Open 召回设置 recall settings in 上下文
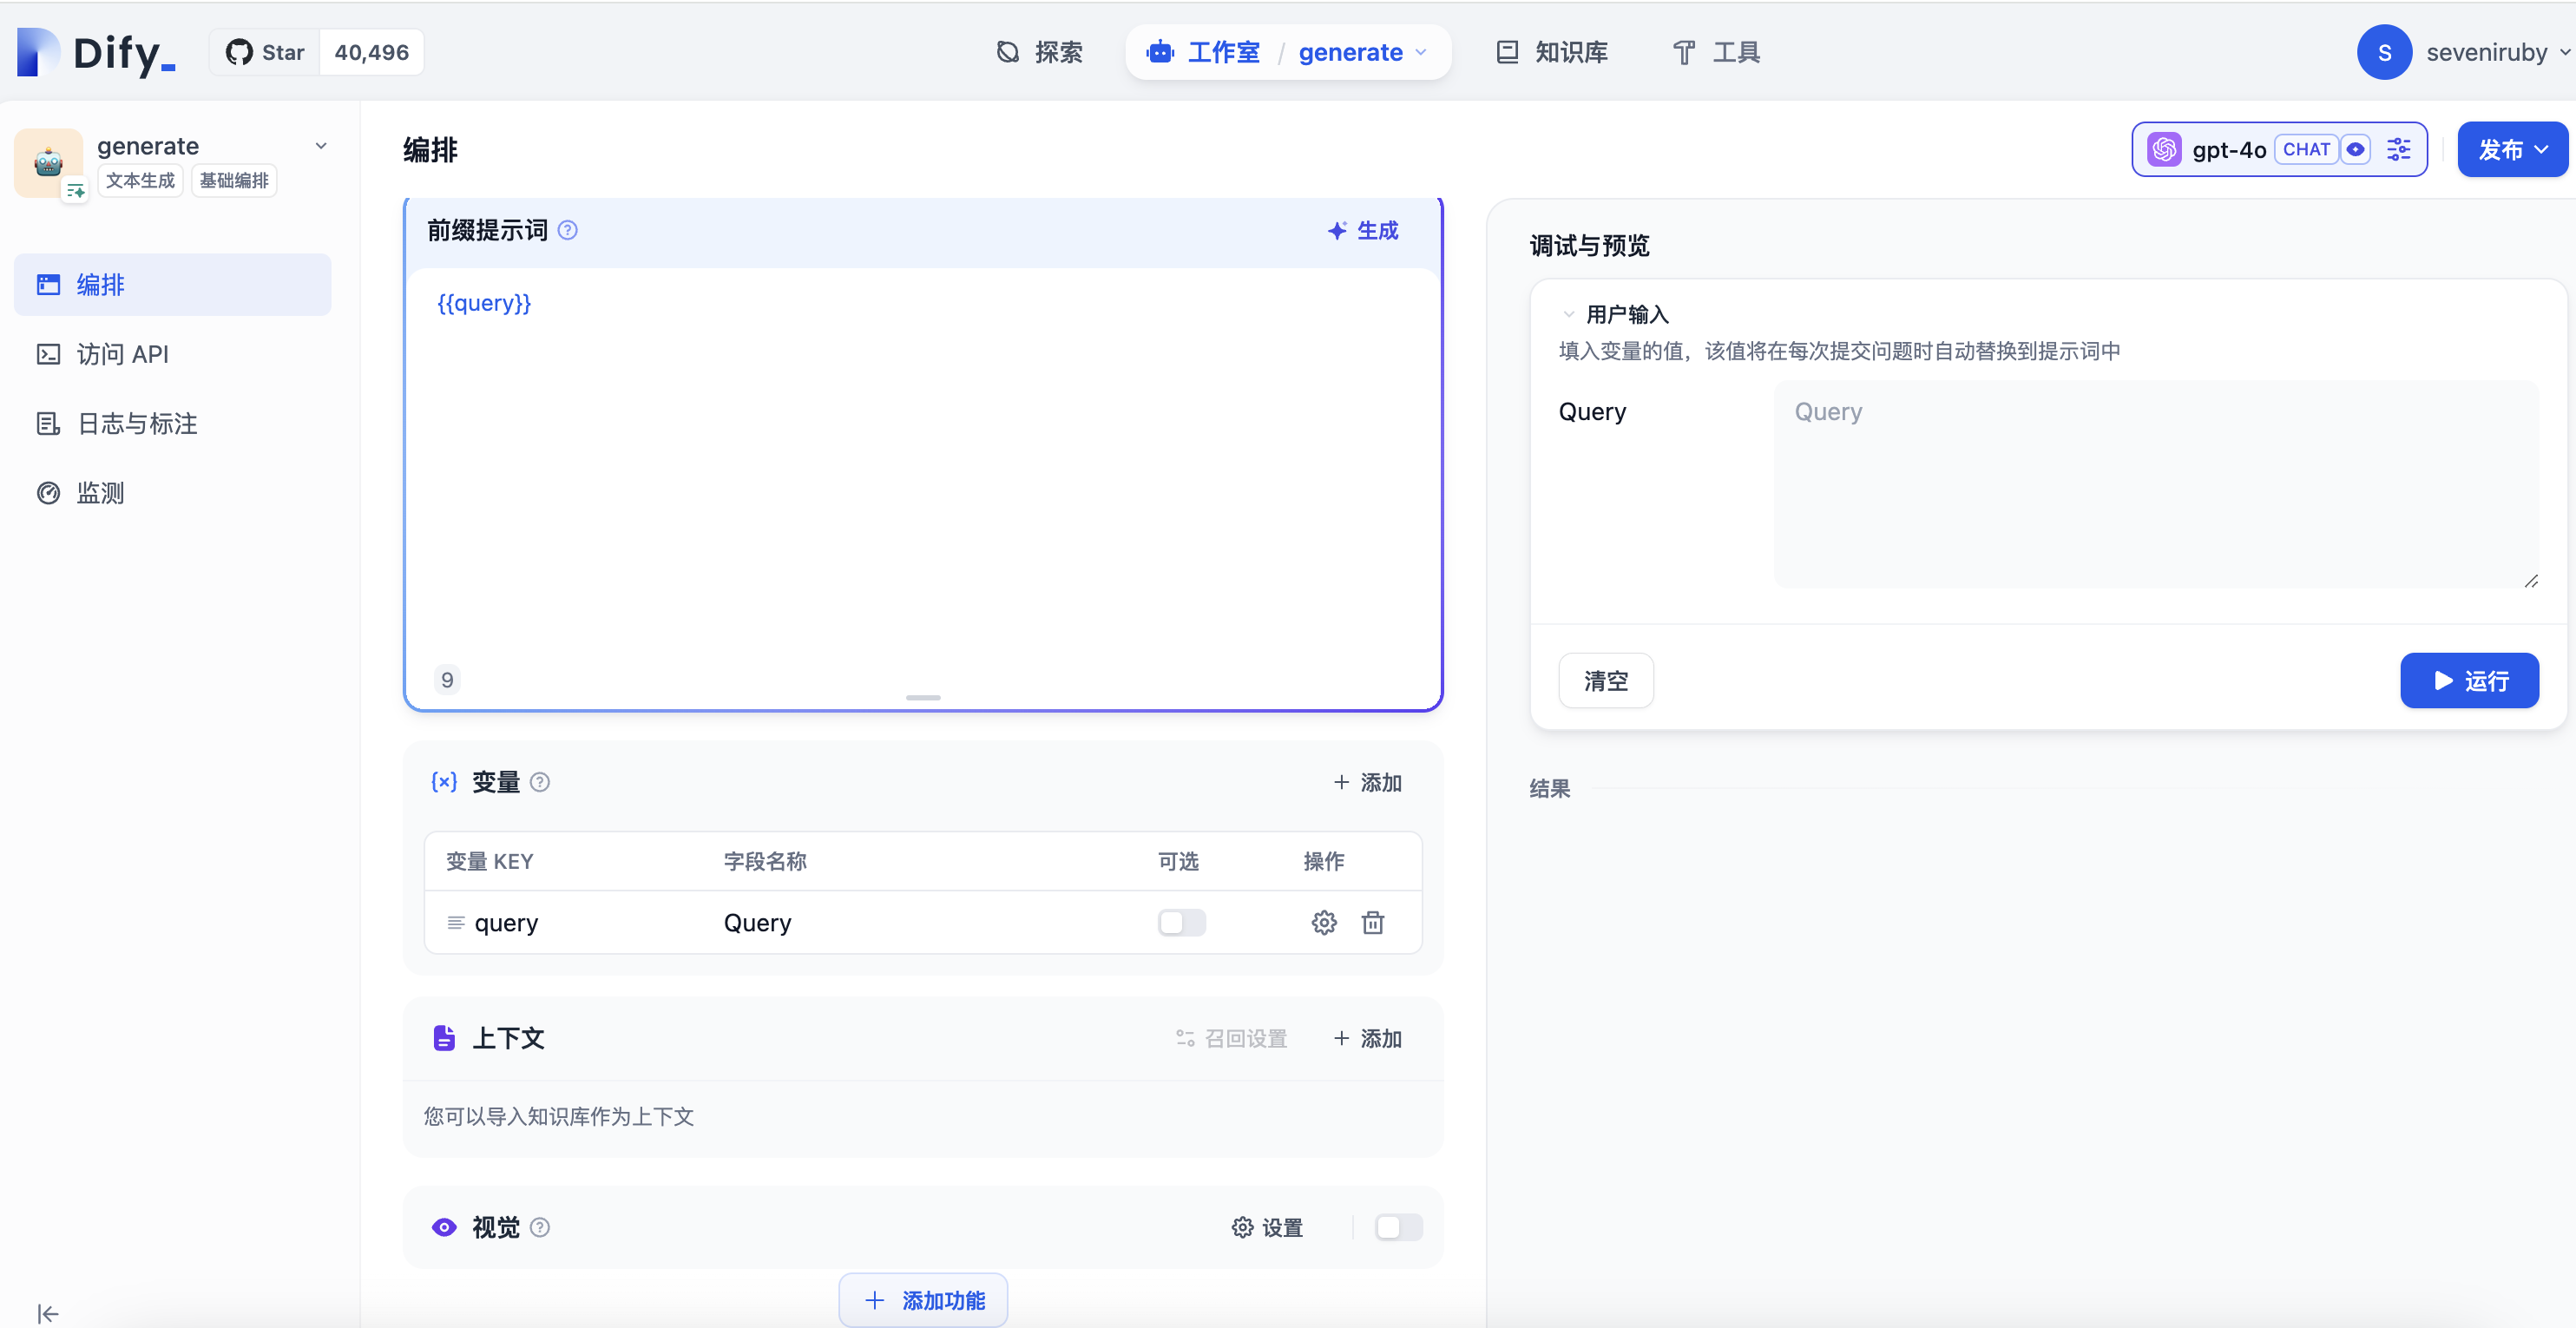The height and width of the screenshot is (1328, 2576). (1231, 1038)
